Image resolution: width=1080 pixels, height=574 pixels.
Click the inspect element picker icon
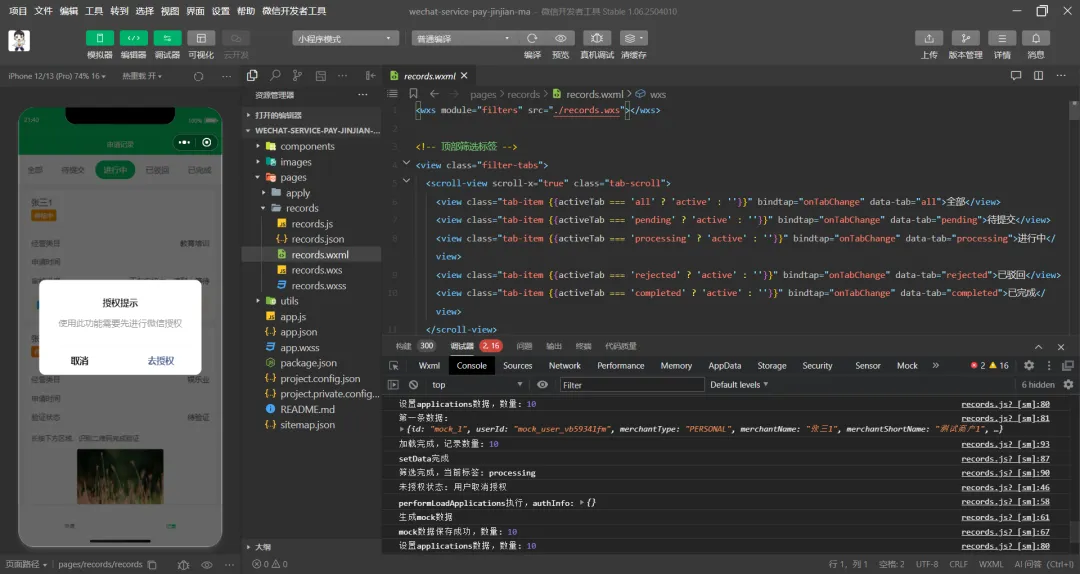(393, 366)
